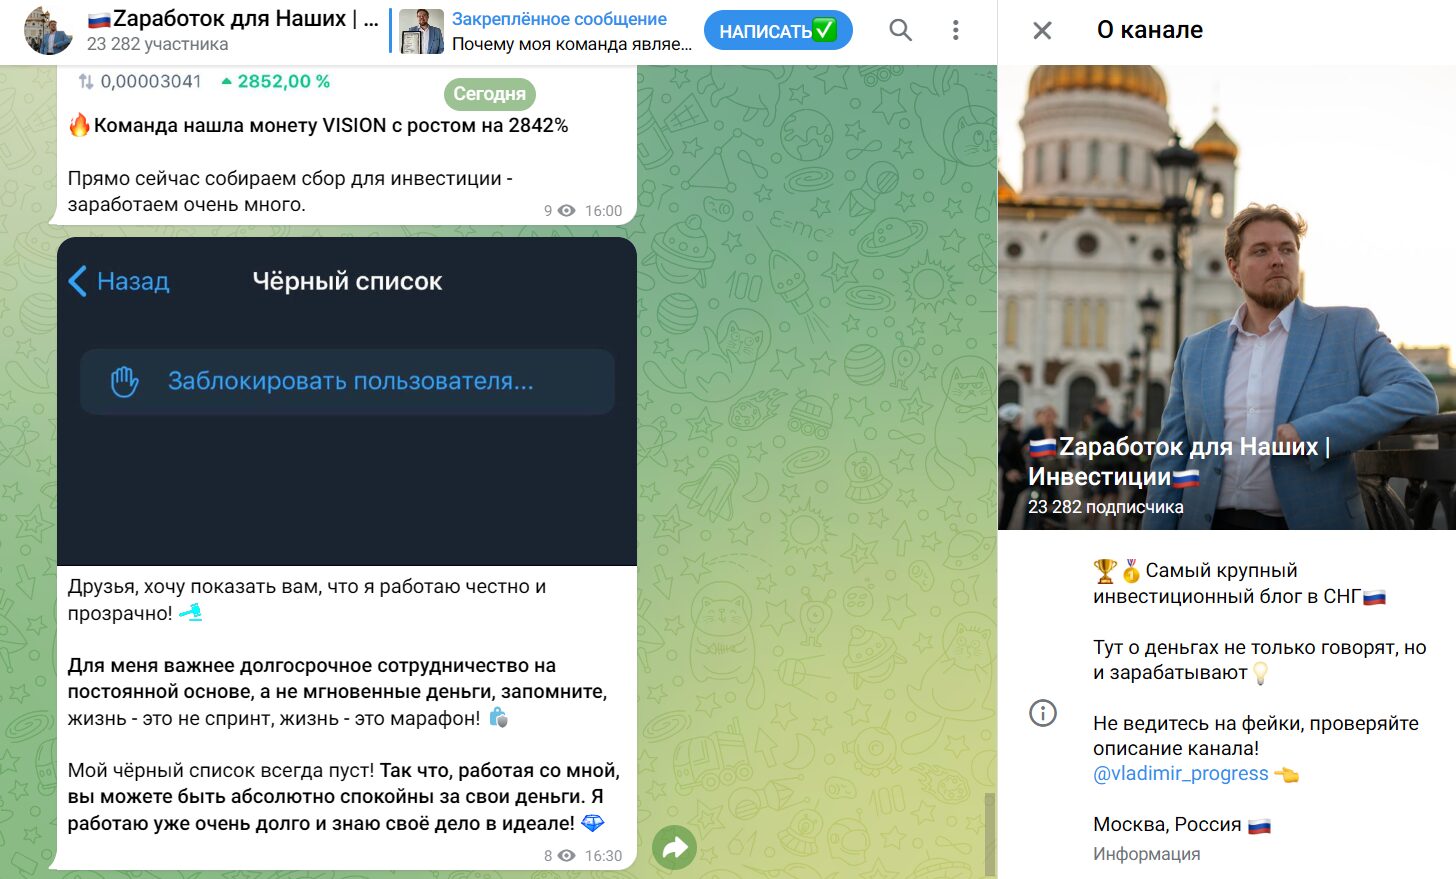Click the pinned message thumbnail image

pos(421,31)
